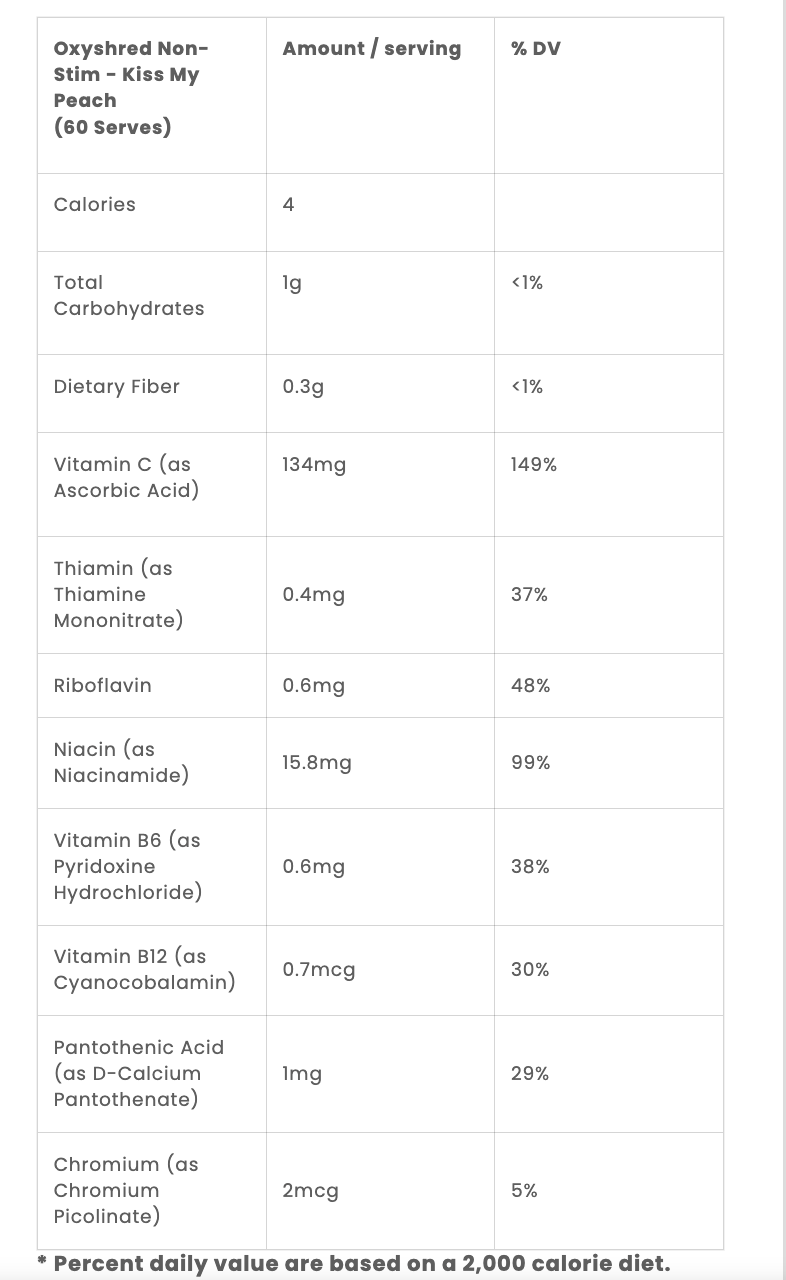The height and width of the screenshot is (1280, 786).
Task: Click the 48% Riboflavin daily value
Action: pos(530,685)
